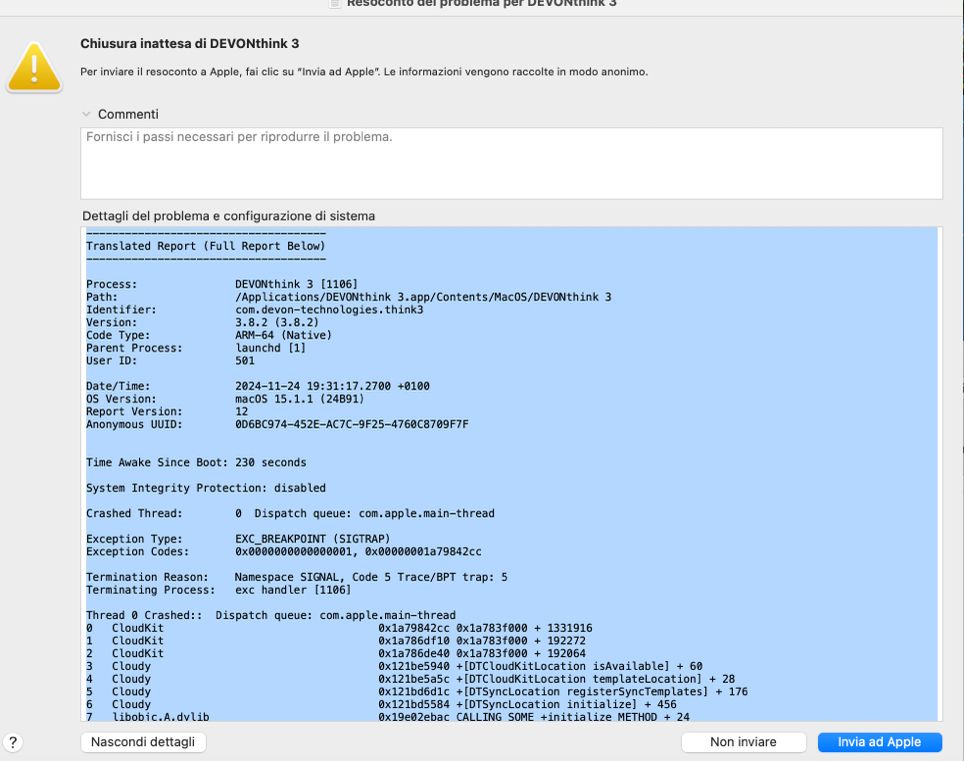Image resolution: width=964 pixels, height=762 pixels.
Task: Click the 'Chiusura inattesa di DEVONthink 3' heading
Action: tap(189, 44)
